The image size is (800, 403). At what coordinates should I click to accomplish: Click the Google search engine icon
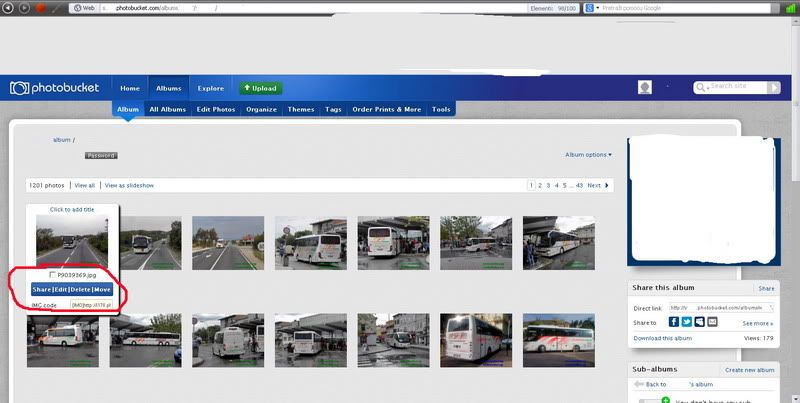coord(589,8)
